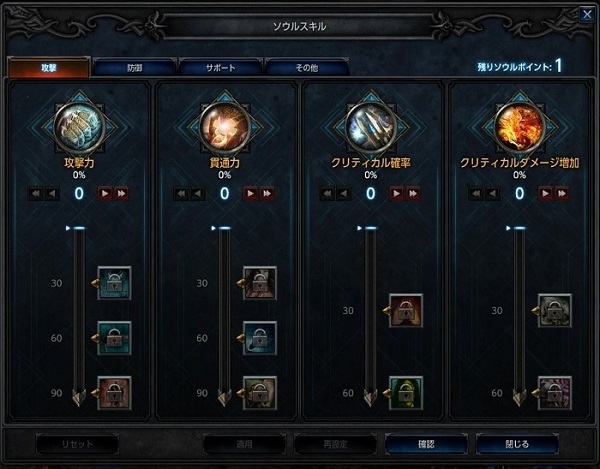Fast-increase クリティカルダメージ増加 with double arrow
Screen dimensions: 600x469
pos(562,194)
